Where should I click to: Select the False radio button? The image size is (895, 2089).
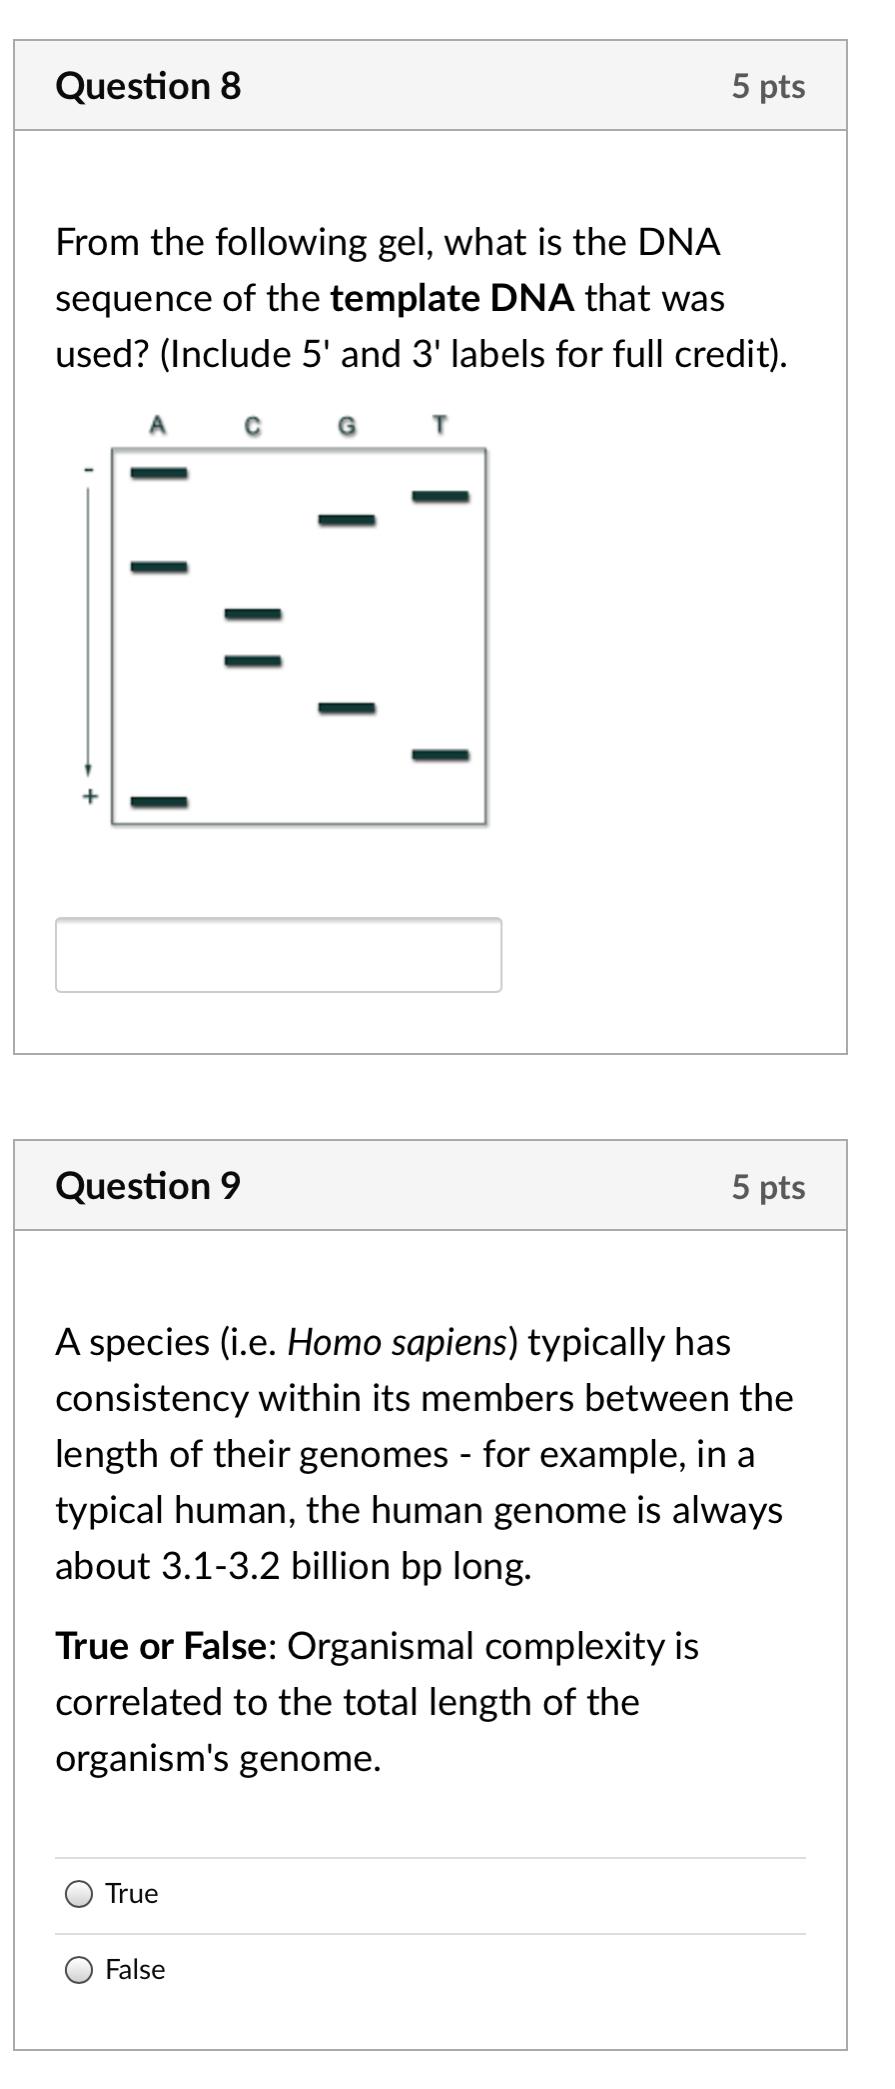pyautogui.click(x=79, y=1970)
